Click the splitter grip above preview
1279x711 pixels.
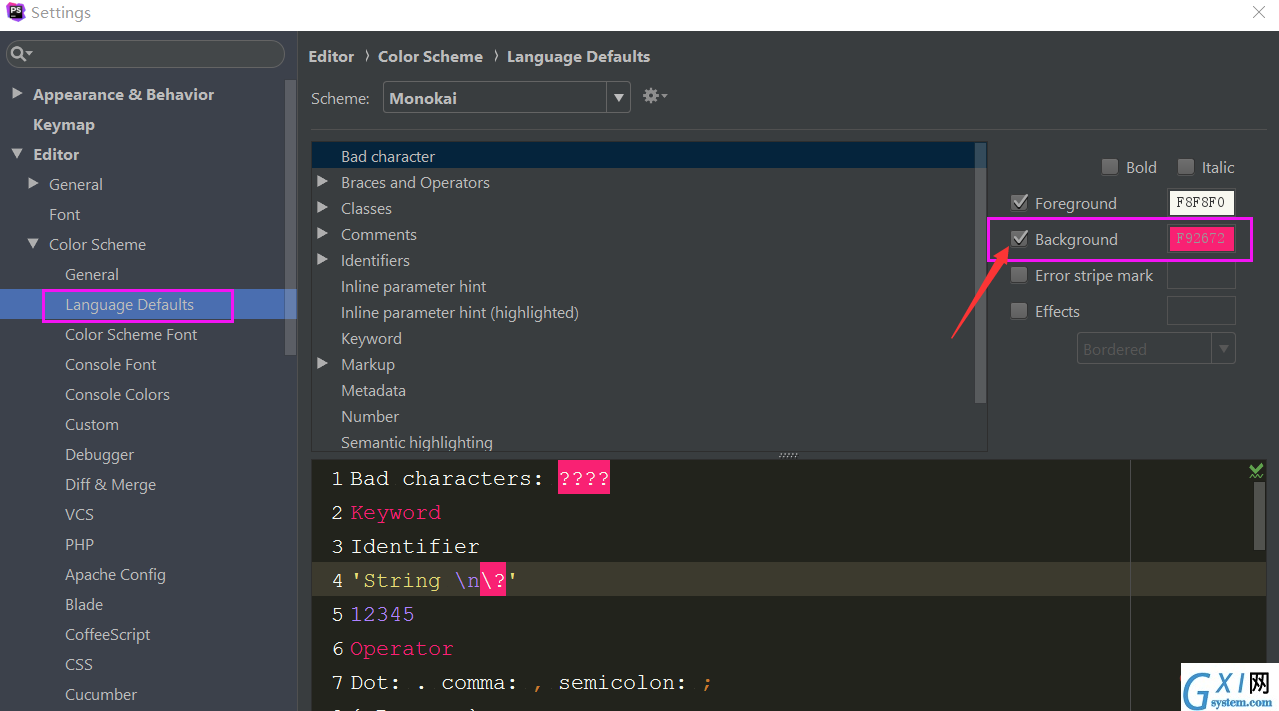788,455
